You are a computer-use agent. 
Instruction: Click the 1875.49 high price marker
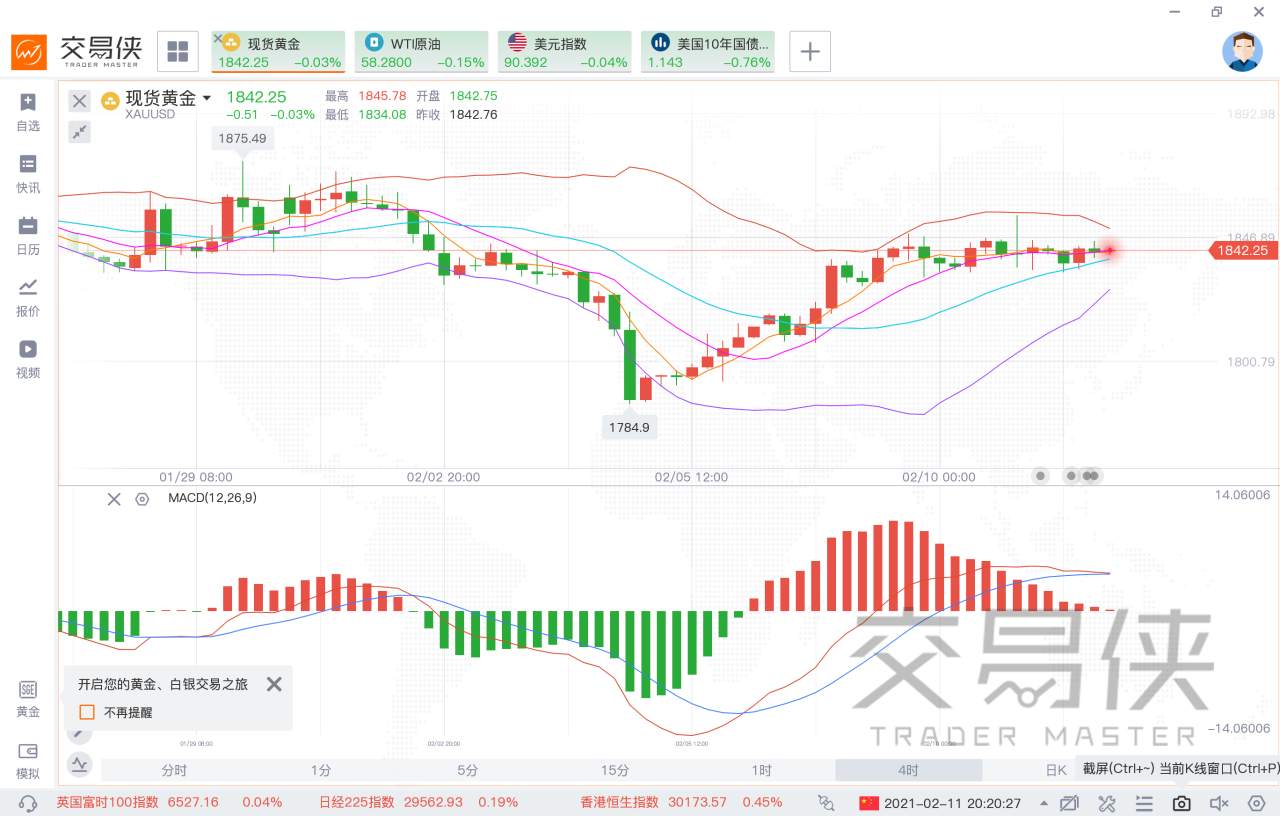243,139
